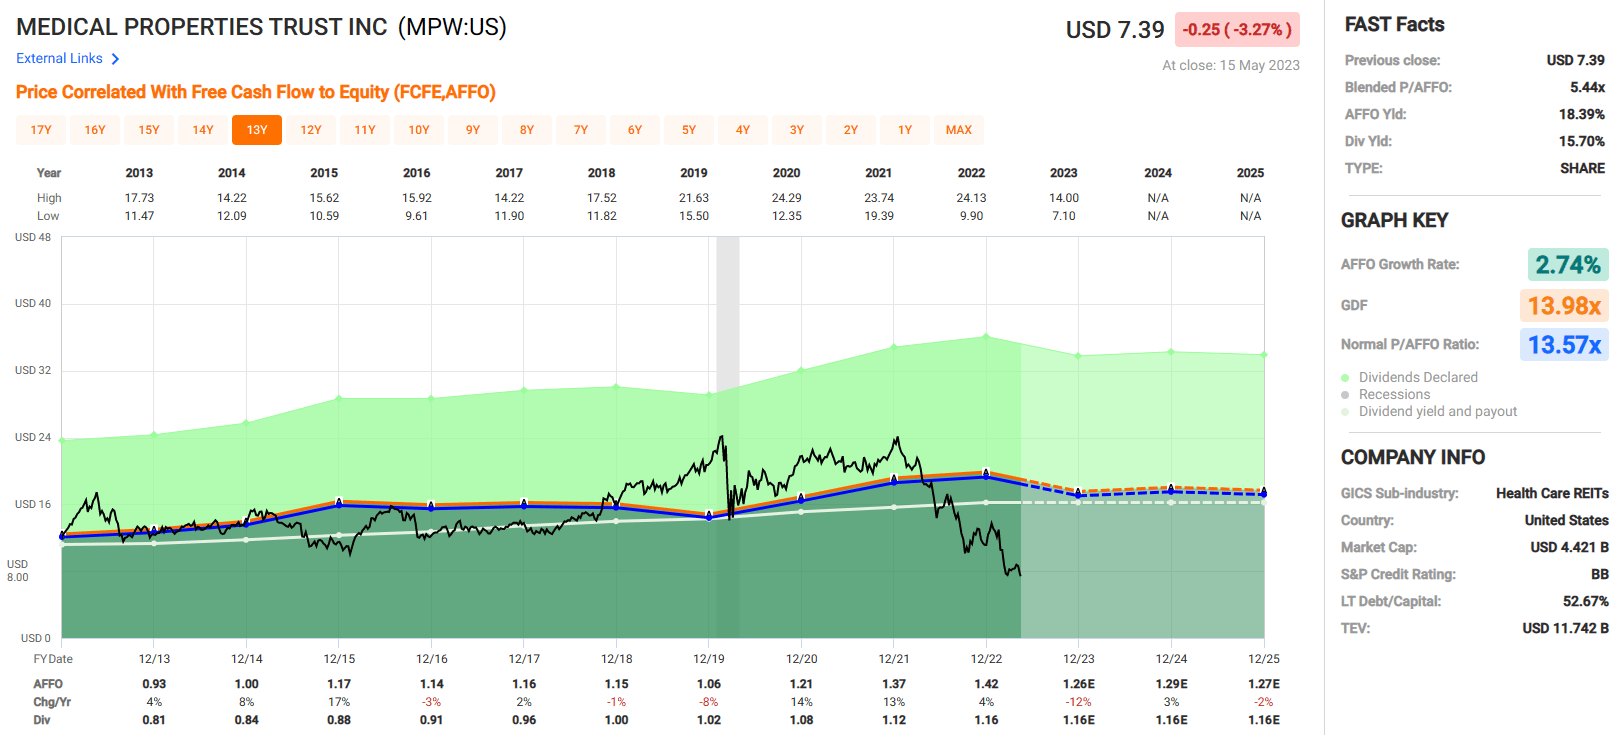Toggle Recessions legend item
The width and height of the screenshot is (1622, 735).
[x=1394, y=394]
